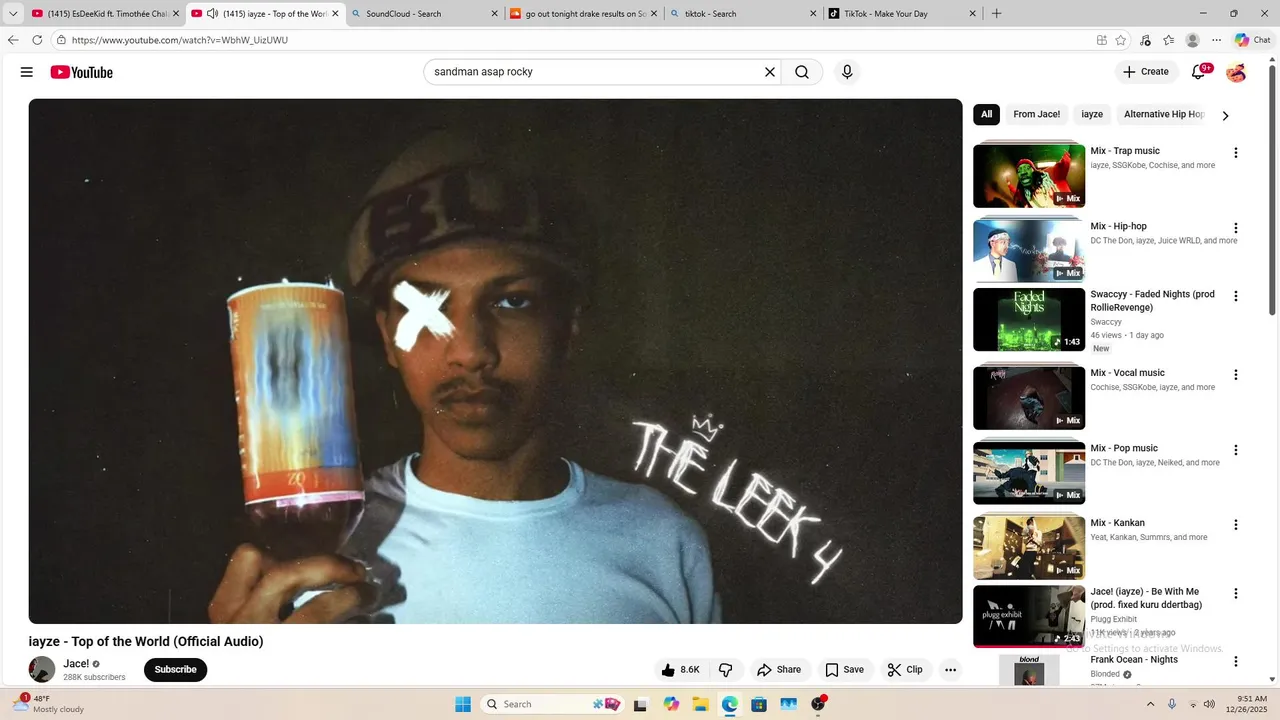
Task: Close the iayze - Top of the World tab
Action: point(335,14)
